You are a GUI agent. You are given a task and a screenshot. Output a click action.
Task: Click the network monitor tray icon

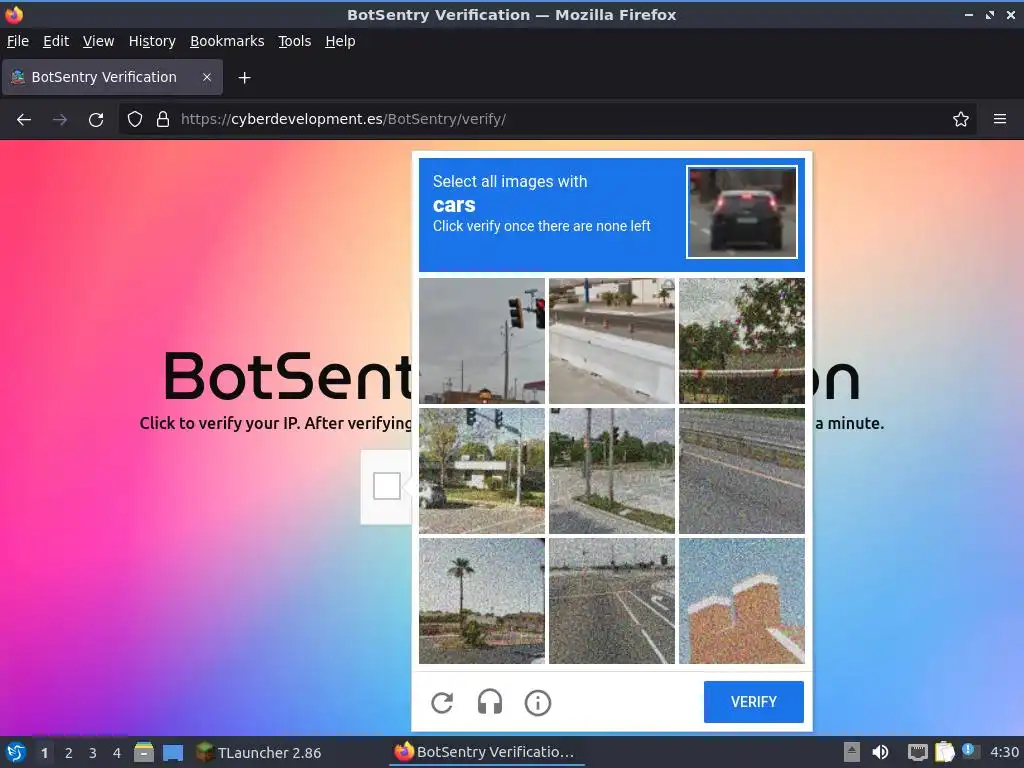pyautogui.click(x=918, y=753)
